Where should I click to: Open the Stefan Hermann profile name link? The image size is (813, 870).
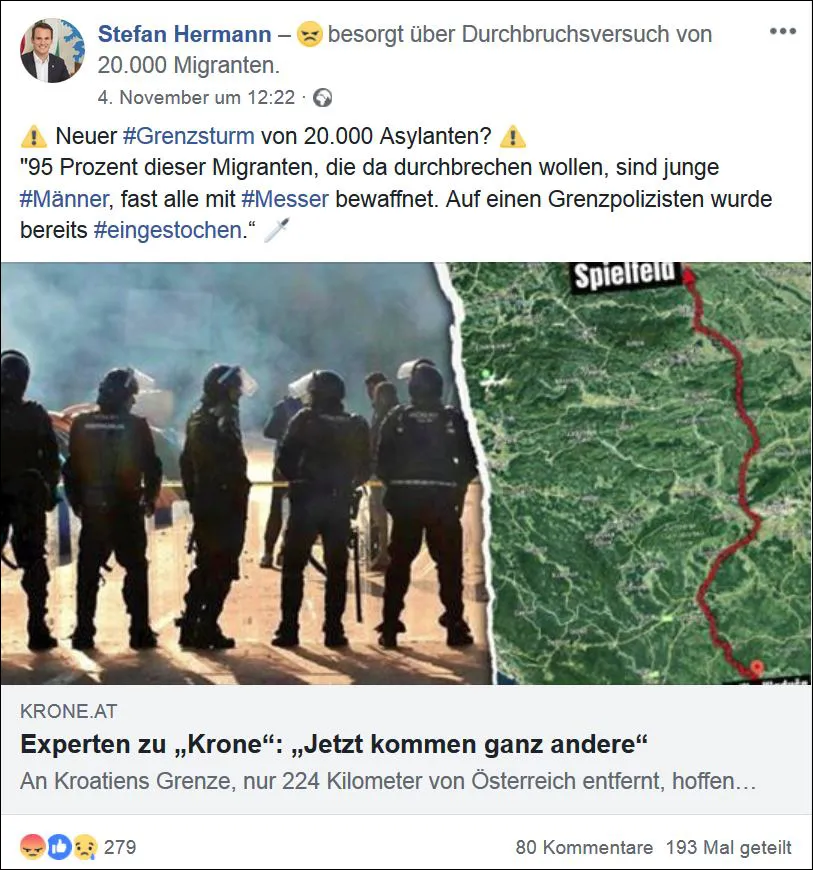pyautogui.click(x=184, y=34)
